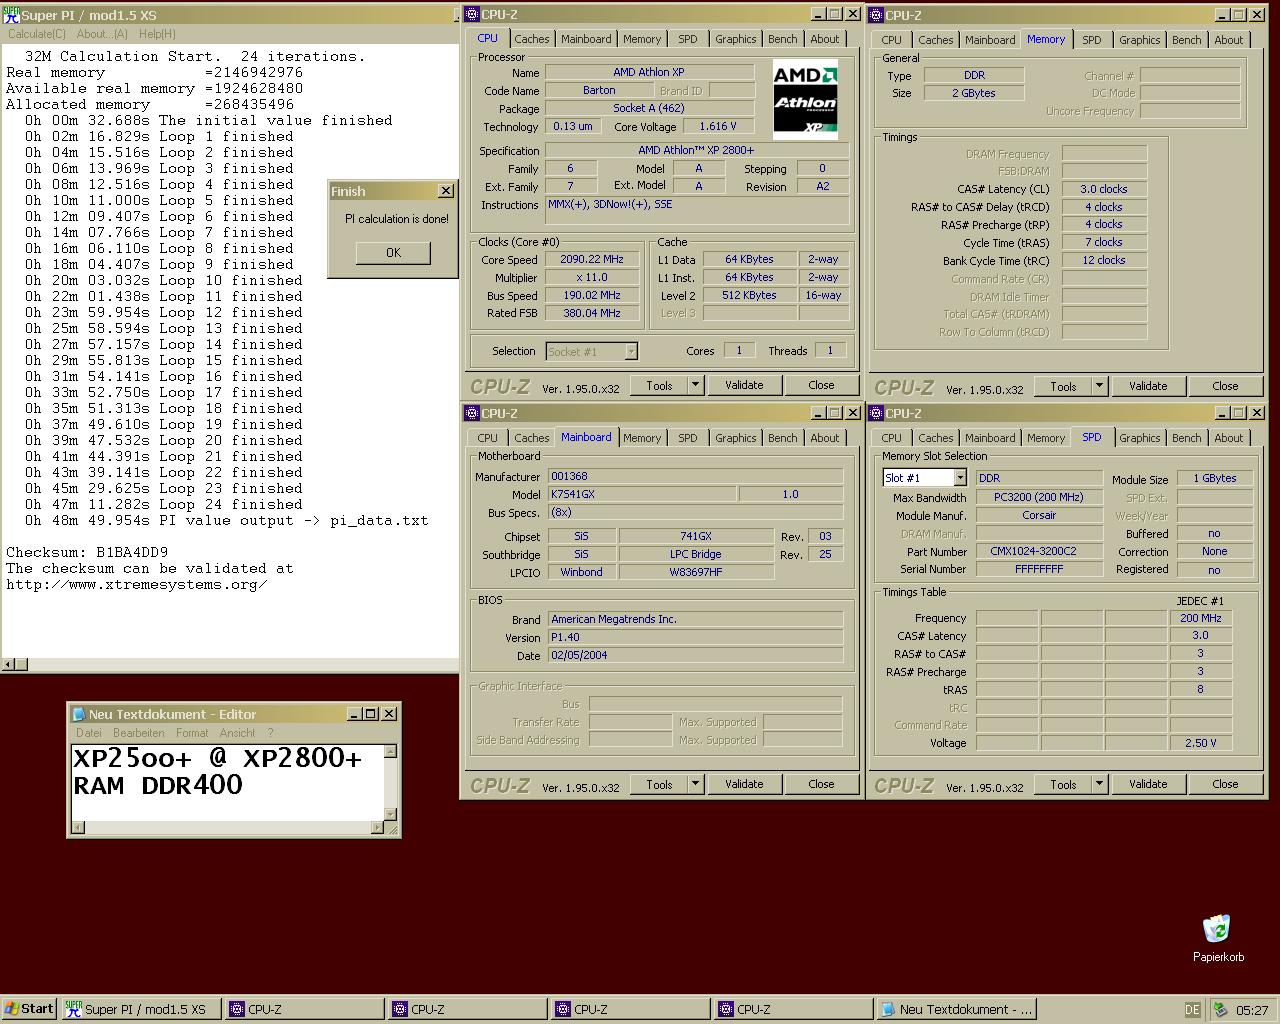Click the Code Name Barton field
Image resolution: width=1280 pixels, height=1024 pixels.
(599, 90)
